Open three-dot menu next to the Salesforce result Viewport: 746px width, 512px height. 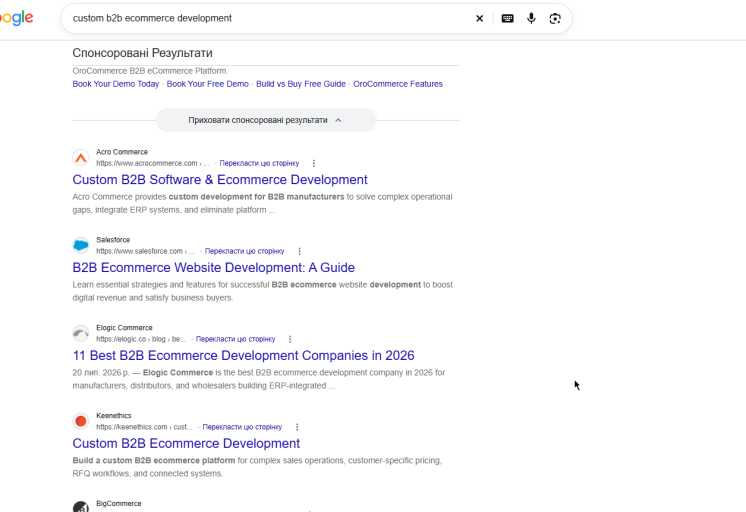[299, 251]
